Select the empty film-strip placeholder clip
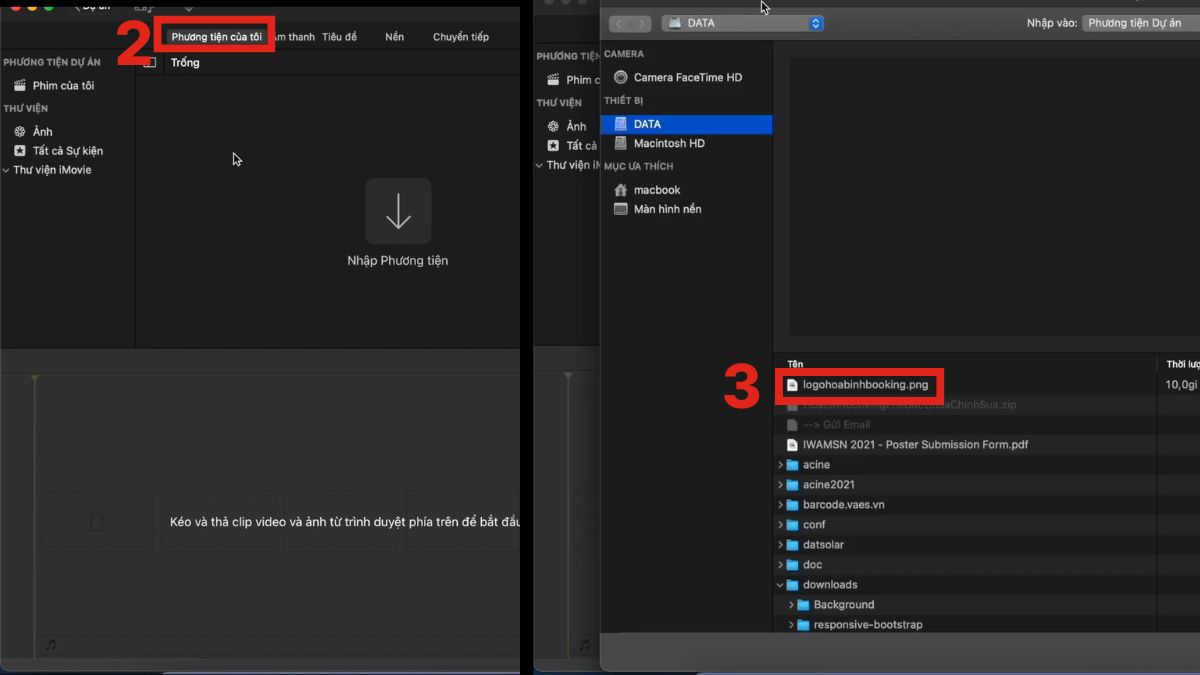Viewport: 1200px width, 675px height. click(96, 522)
